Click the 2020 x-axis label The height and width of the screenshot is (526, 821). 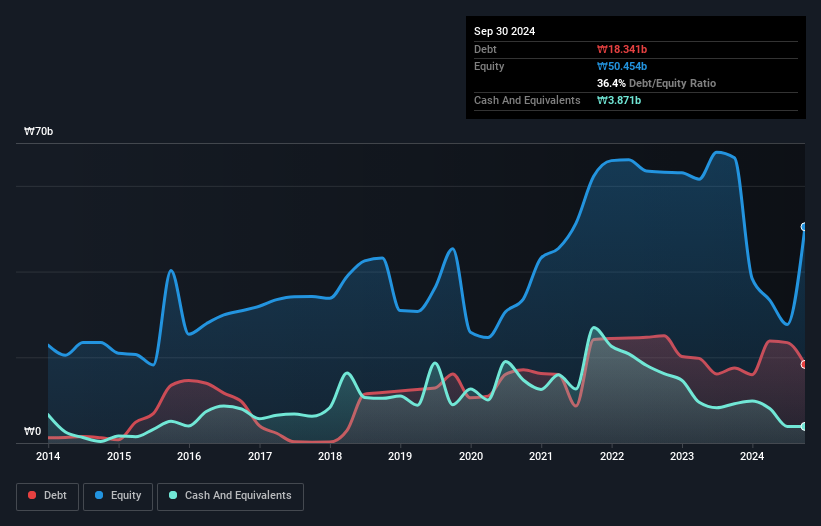tap(471, 456)
